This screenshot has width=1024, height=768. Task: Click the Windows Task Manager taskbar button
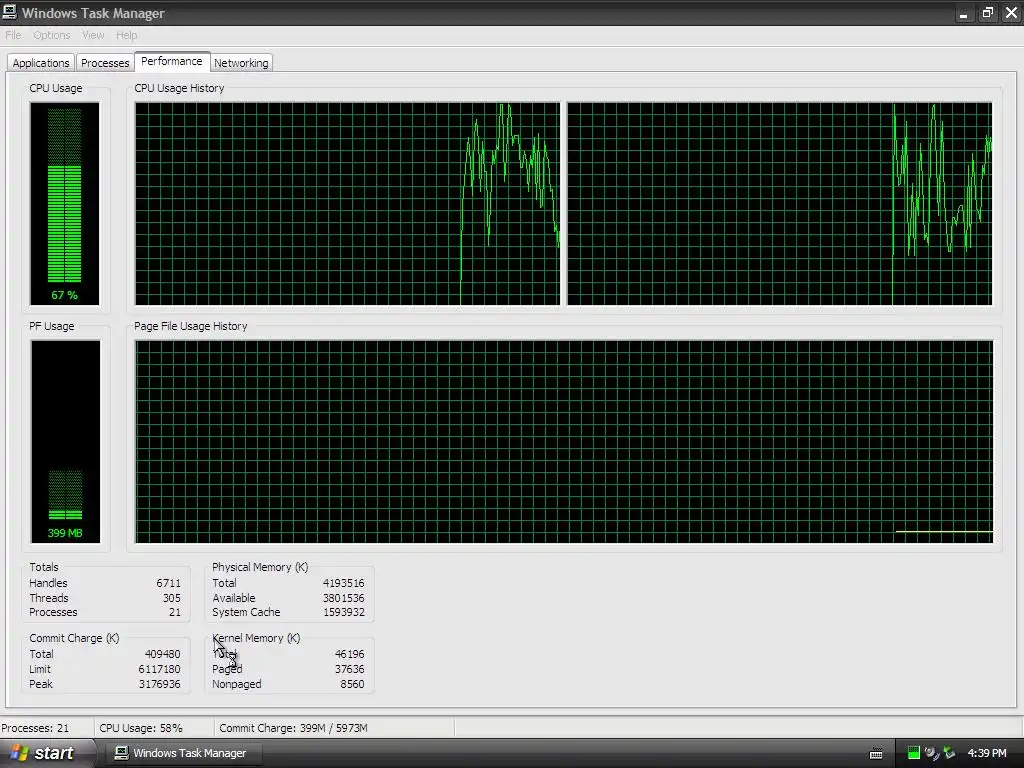click(x=182, y=753)
